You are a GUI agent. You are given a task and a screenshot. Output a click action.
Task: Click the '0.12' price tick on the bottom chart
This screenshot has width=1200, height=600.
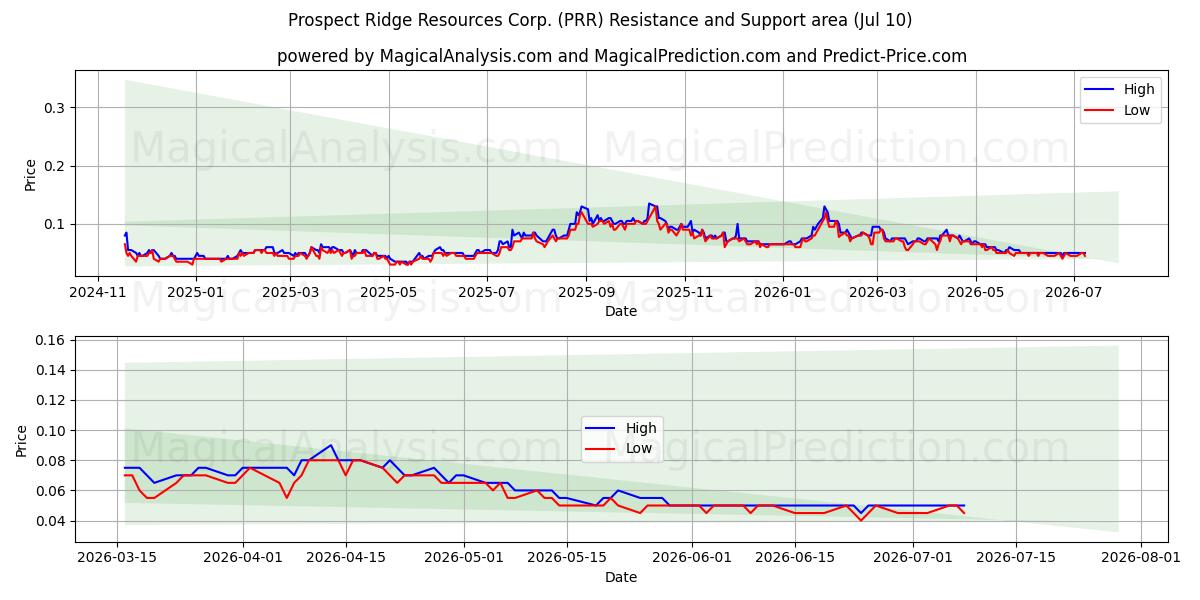click(x=50, y=400)
